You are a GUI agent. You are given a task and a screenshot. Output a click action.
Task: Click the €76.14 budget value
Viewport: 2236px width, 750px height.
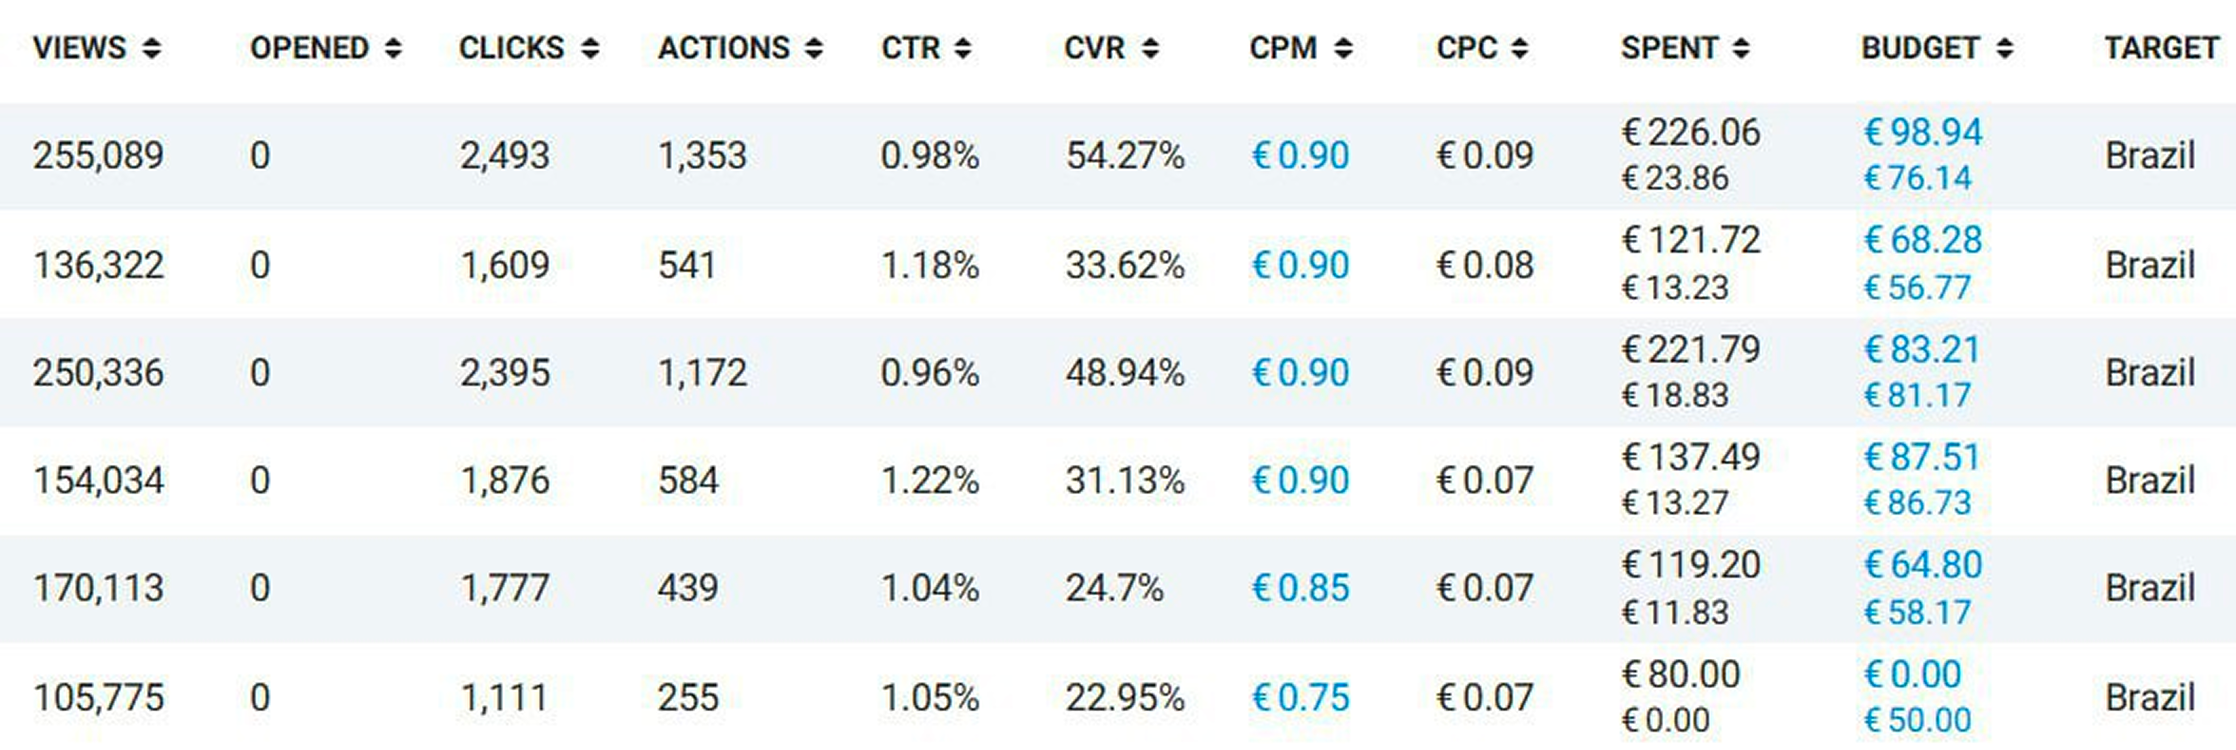tap(1917, 178)
